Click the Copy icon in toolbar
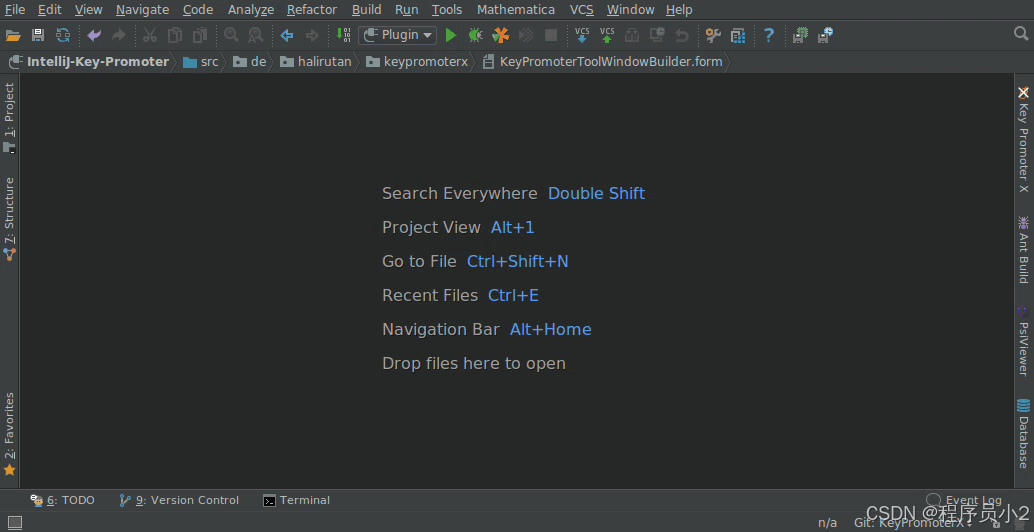1034x532 pixels. pos(175,35)
